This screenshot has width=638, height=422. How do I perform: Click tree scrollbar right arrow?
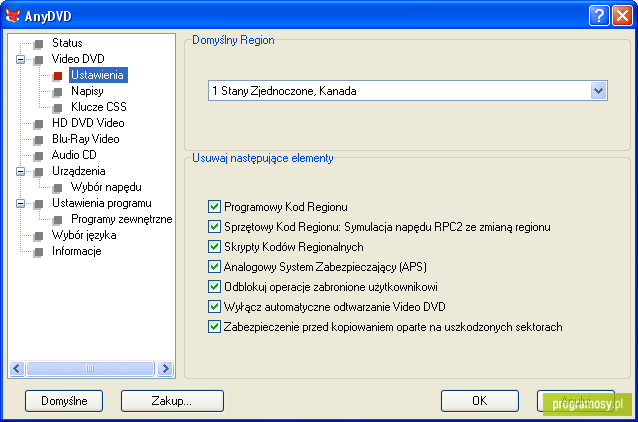(165, 369)
